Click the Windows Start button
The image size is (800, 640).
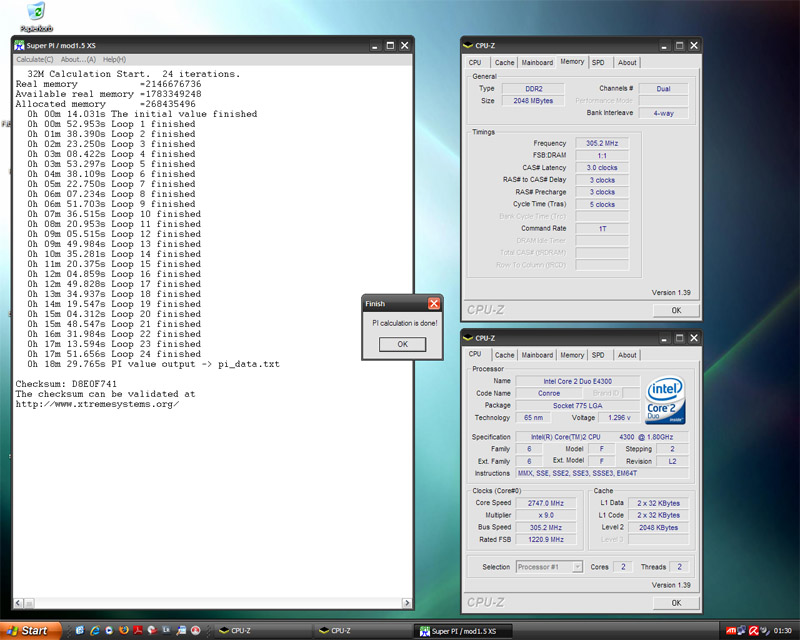pos(31,631)
